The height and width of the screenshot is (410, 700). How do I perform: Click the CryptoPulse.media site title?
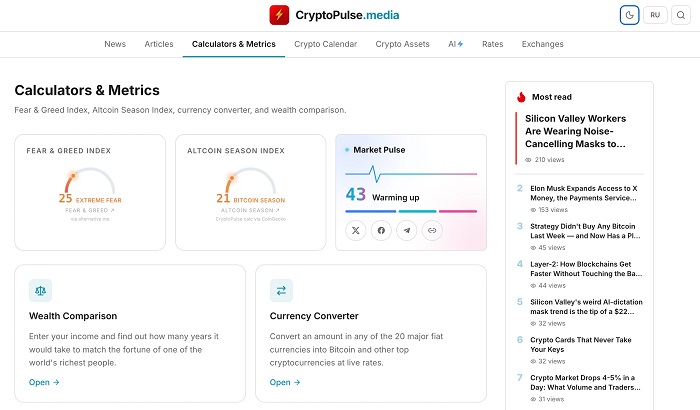coord(347,15)
